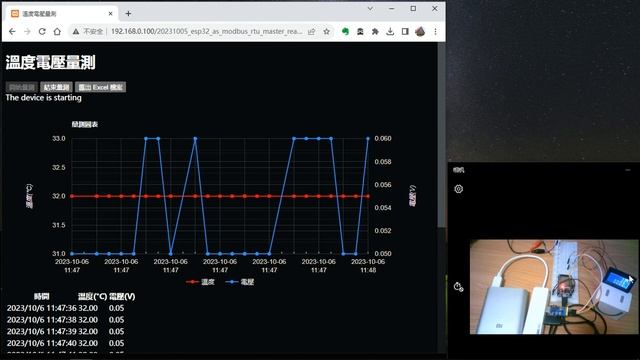This screenshot has height=360, width=640.
Task: Toggle the blue 電壓 legend series
Action: tap(240, 282)
